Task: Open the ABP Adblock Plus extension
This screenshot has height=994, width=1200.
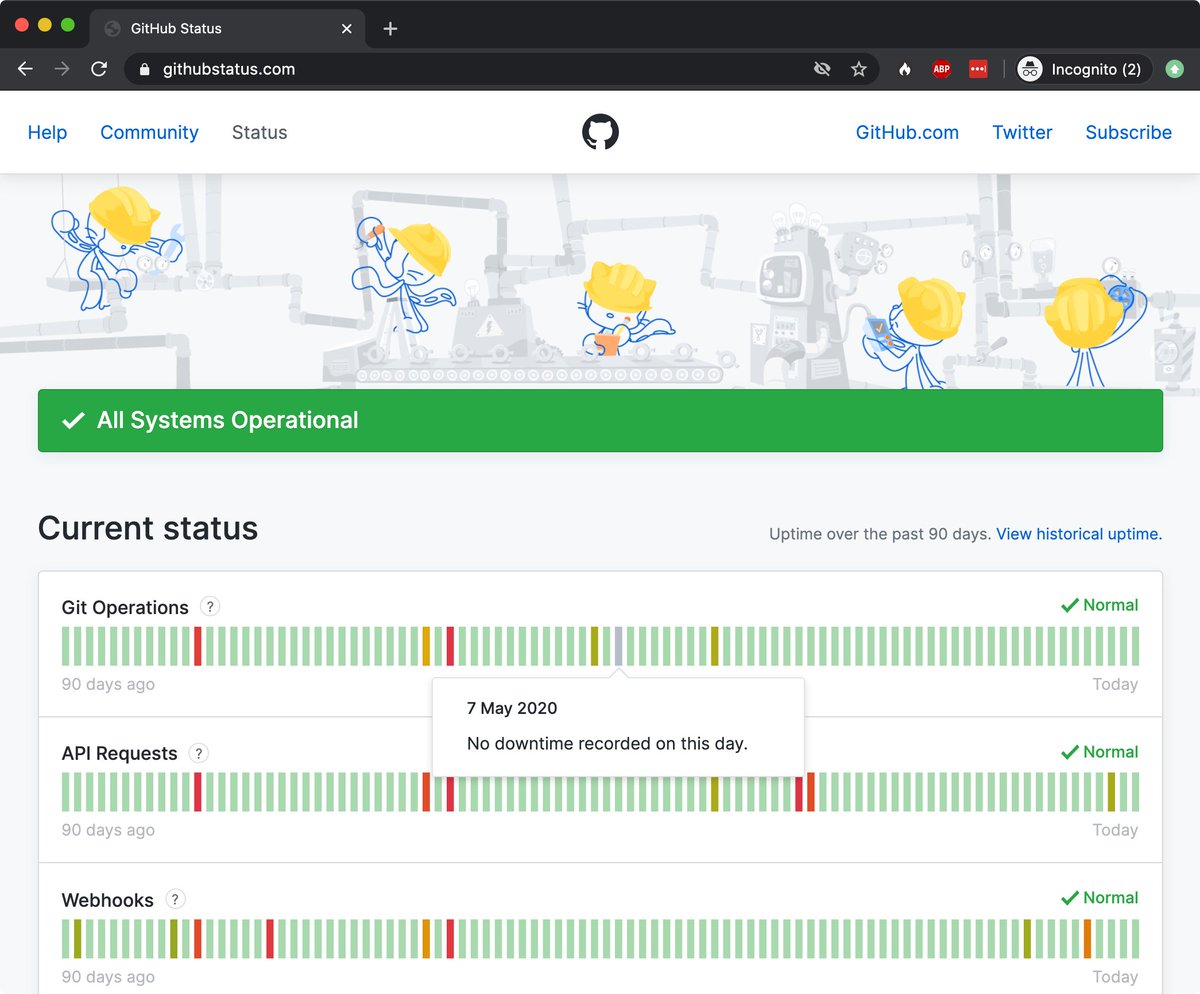Action: point(941,69)
